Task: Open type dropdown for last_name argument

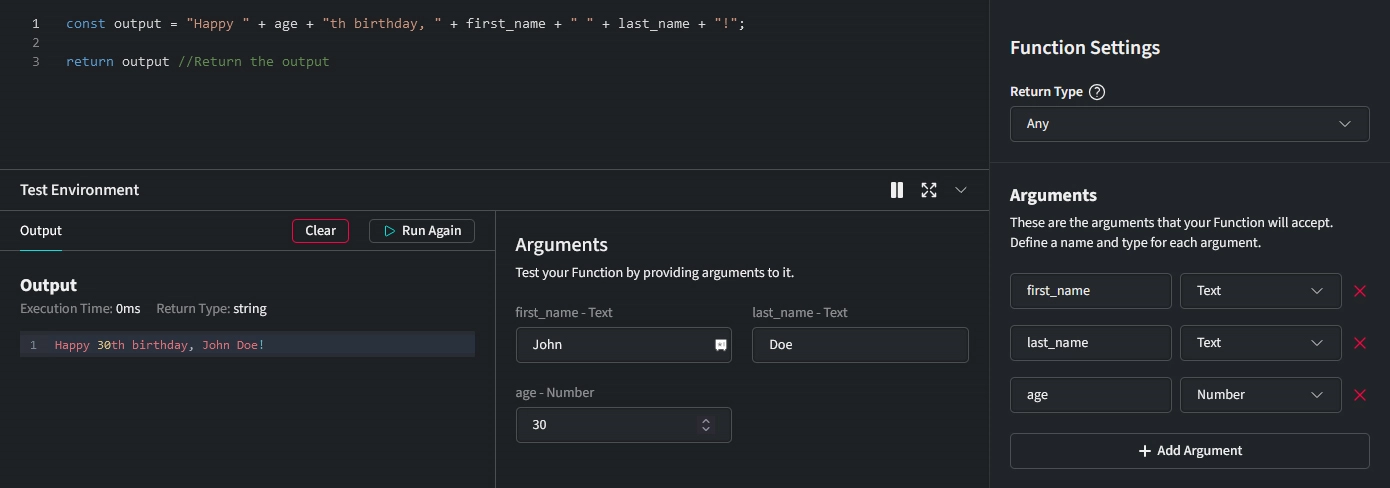Action: click(1261, 343)
